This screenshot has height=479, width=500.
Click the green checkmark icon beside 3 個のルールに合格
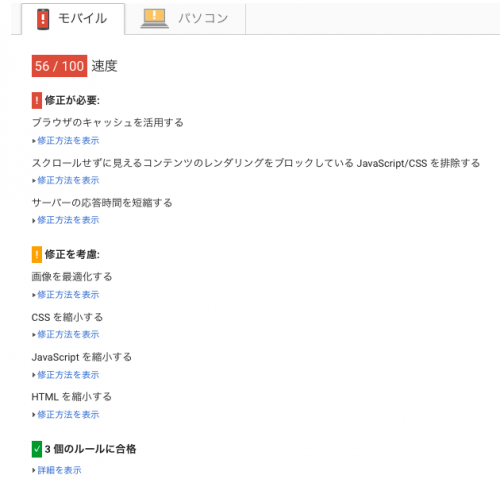(37, 449)
